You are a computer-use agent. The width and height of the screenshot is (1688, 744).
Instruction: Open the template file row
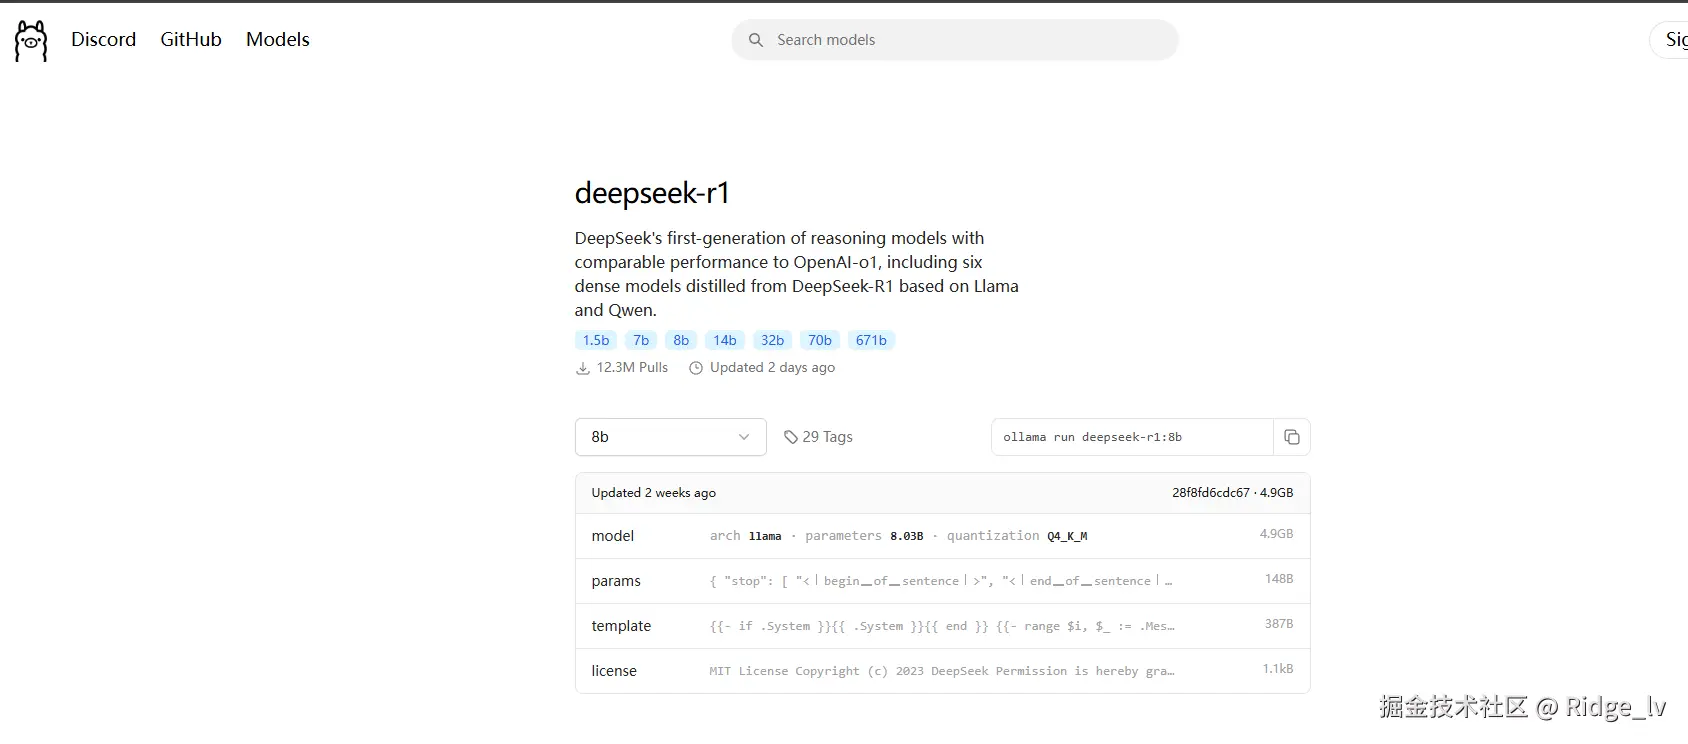pos(942,626)
